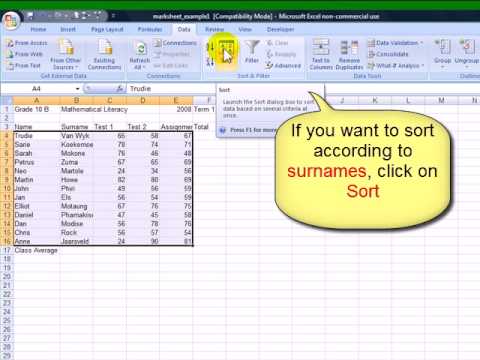Open the Review ribbon tab

click(x=214, y=29)
